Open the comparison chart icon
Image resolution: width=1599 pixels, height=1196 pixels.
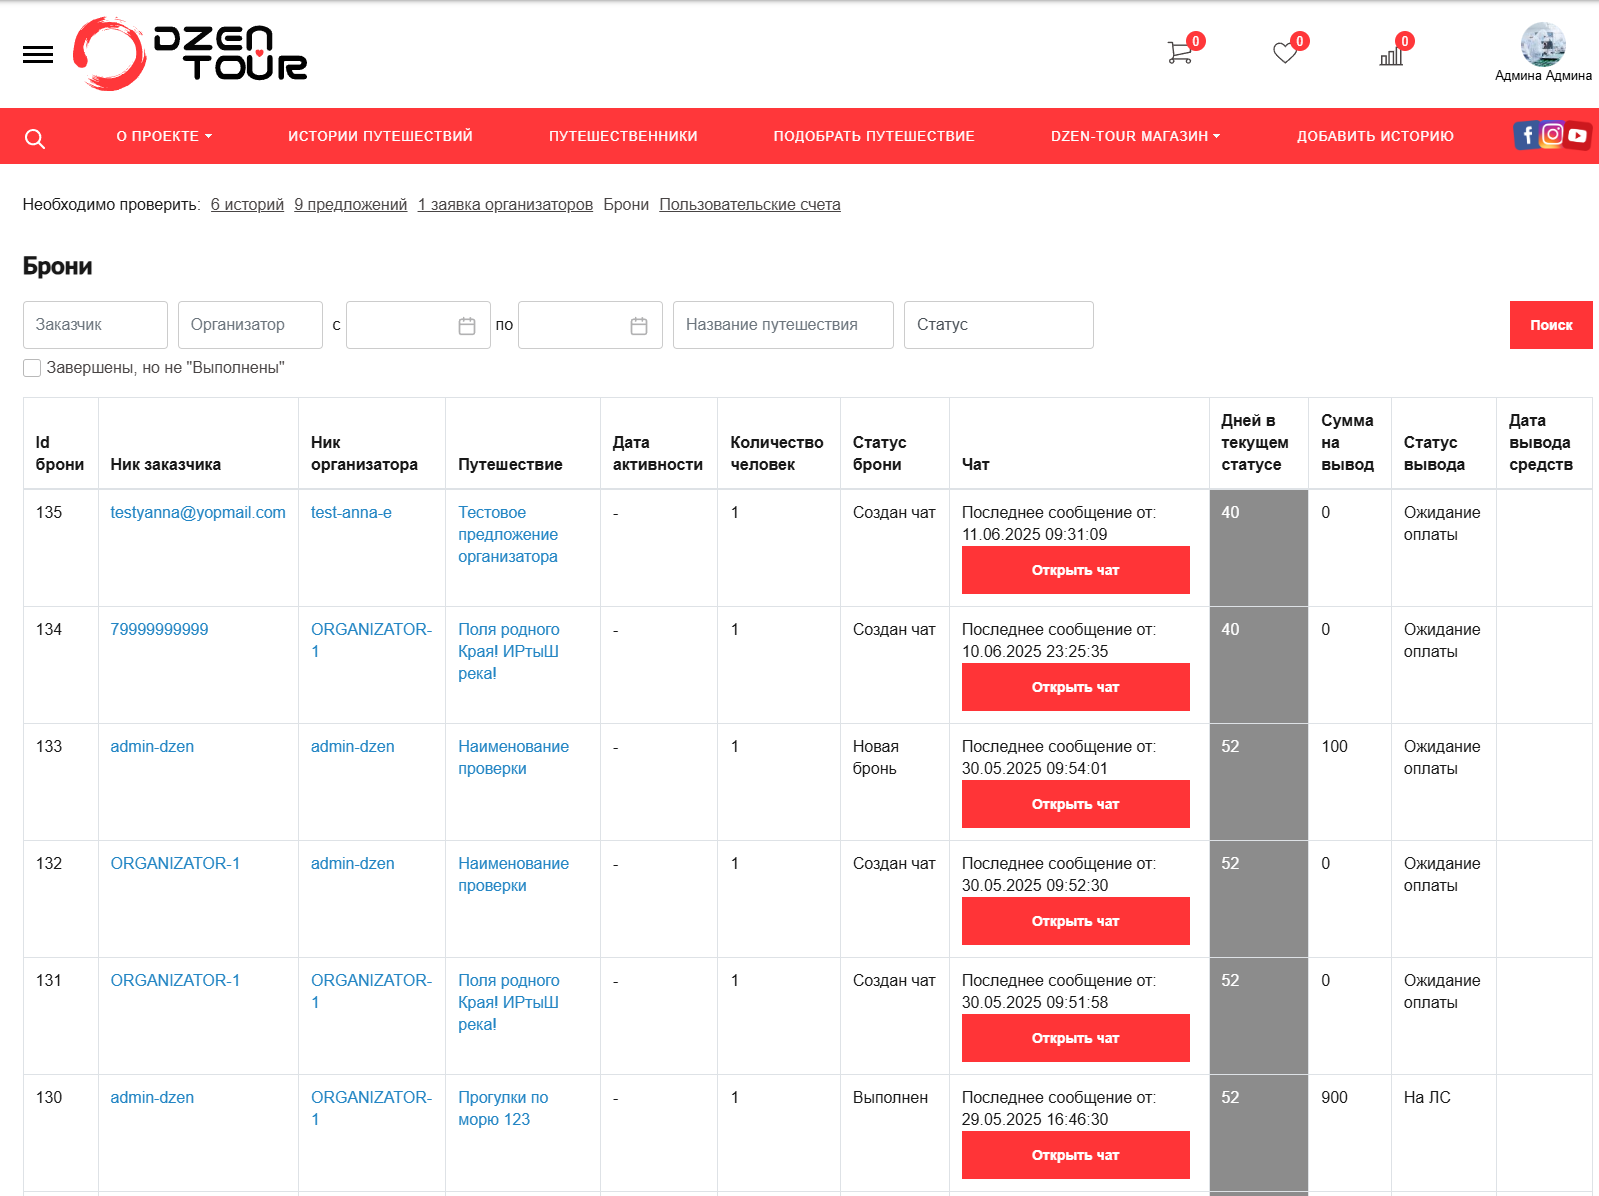coord(1391,55)
